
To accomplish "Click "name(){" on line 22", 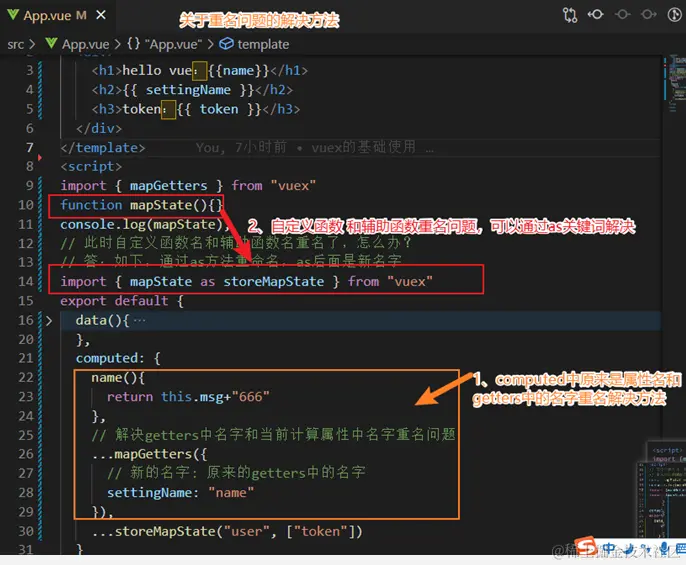I will [118, 378].
